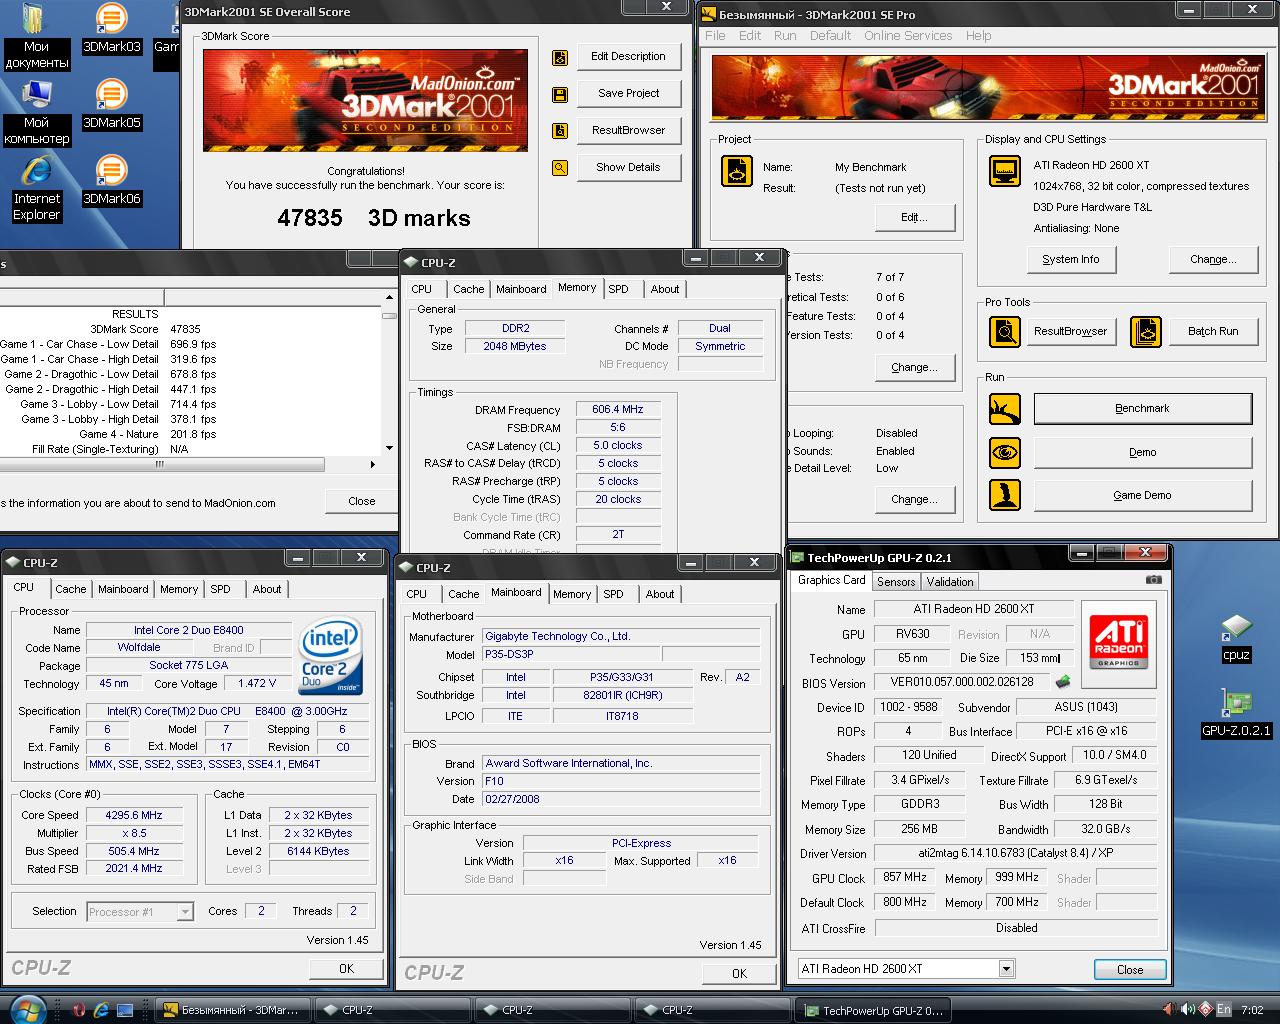Click the results list scroll-right arrow

[373, 464]
